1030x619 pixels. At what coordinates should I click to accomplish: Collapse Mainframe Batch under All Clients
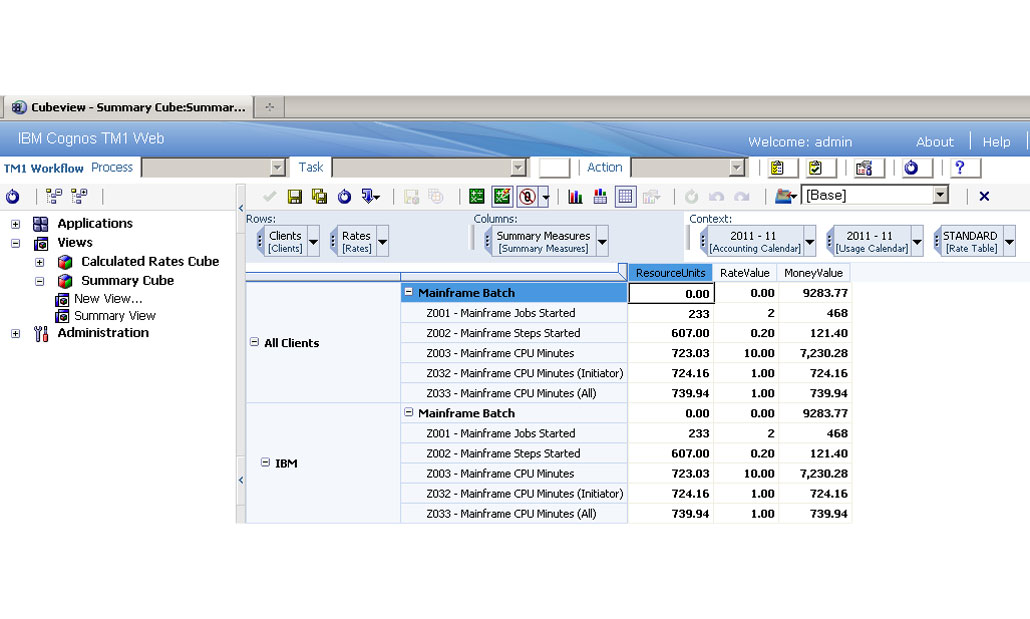[x=409, y=292]
